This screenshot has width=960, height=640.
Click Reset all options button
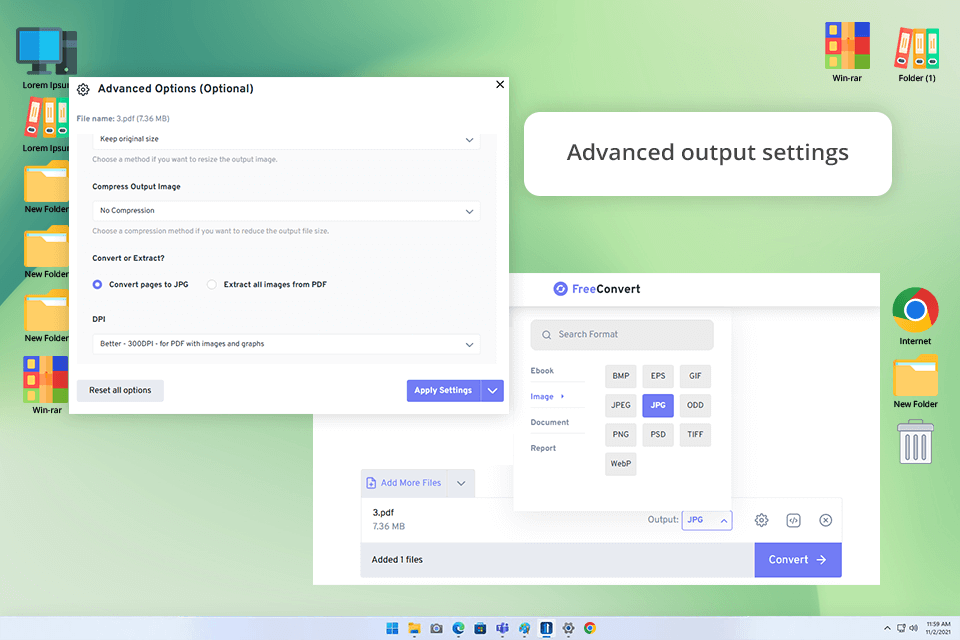point(120,390)
